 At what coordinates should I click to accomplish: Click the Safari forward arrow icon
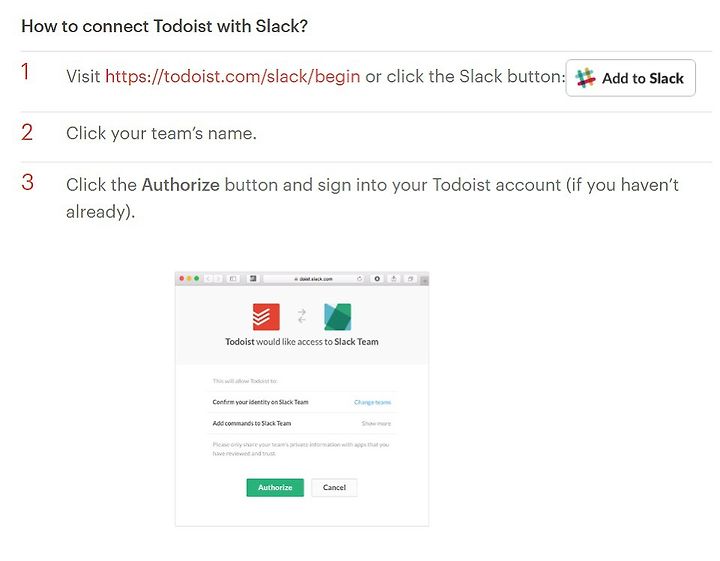(x=218, y=279)
